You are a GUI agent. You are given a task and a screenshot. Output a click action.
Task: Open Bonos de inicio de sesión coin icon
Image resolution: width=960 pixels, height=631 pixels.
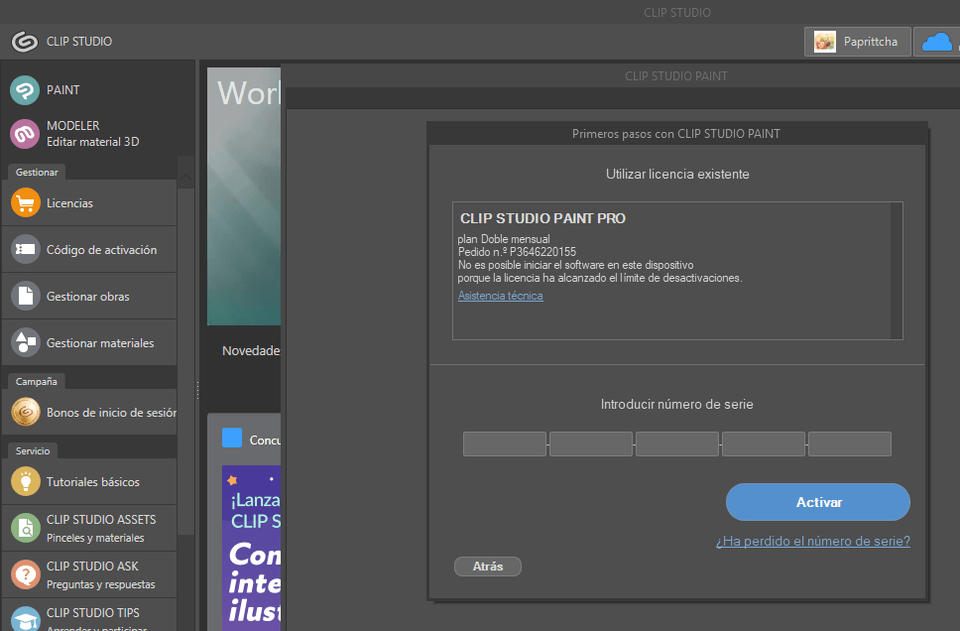coord(26,413)
